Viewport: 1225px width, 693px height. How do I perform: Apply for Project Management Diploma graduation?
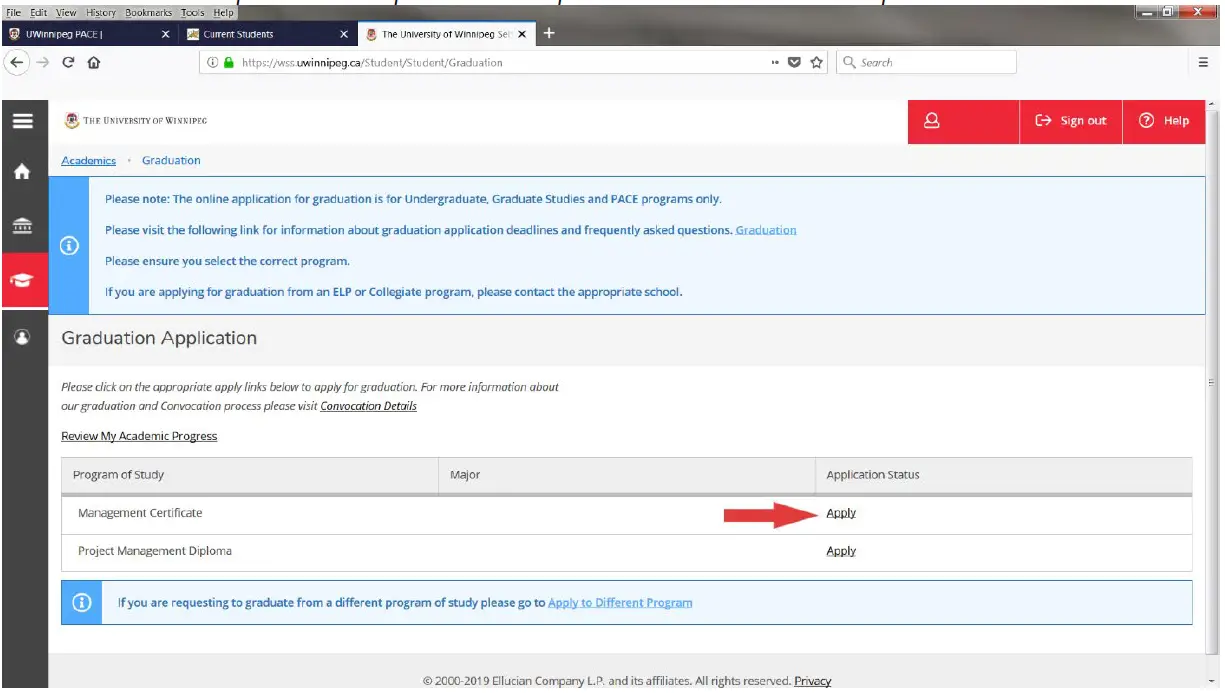(841, 551)
